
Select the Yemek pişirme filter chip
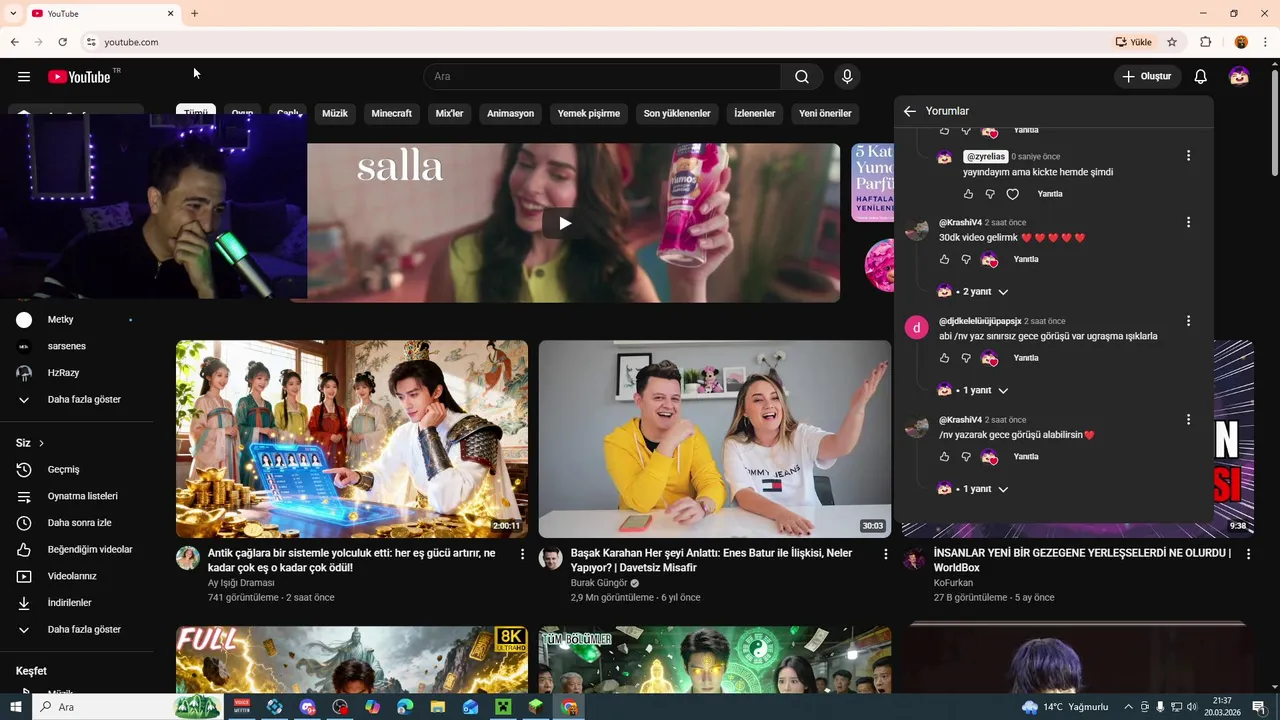pyautogui.click(x=589, y=114)
